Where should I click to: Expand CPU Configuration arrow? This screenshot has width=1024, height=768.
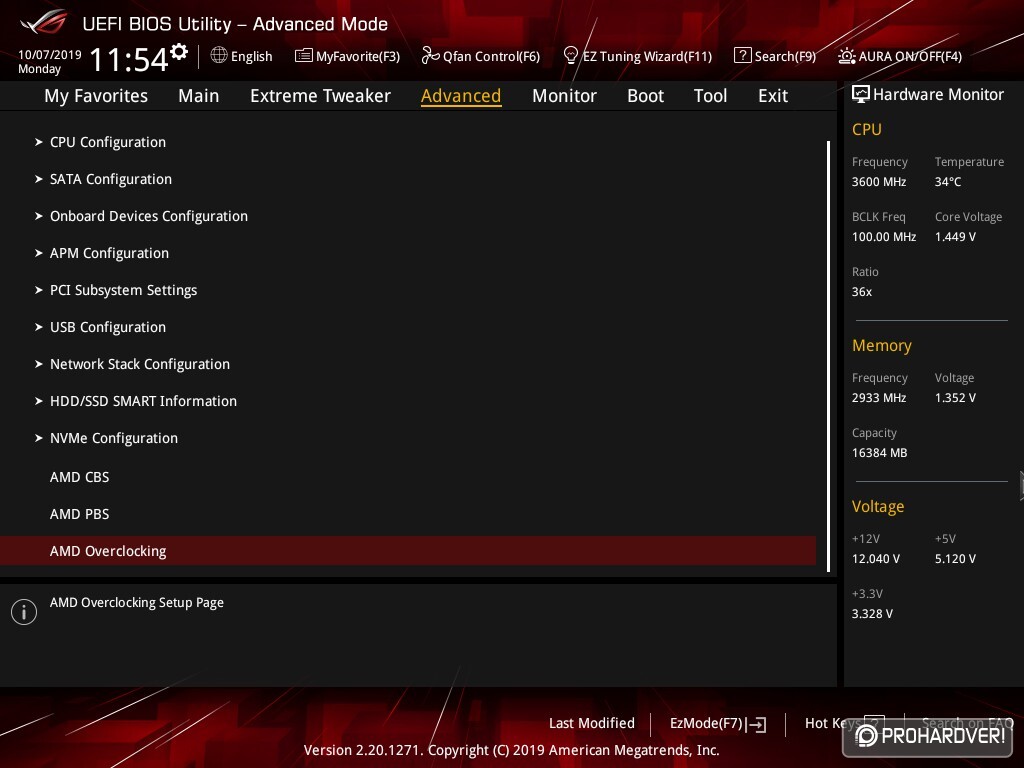[x=39, y=142]
